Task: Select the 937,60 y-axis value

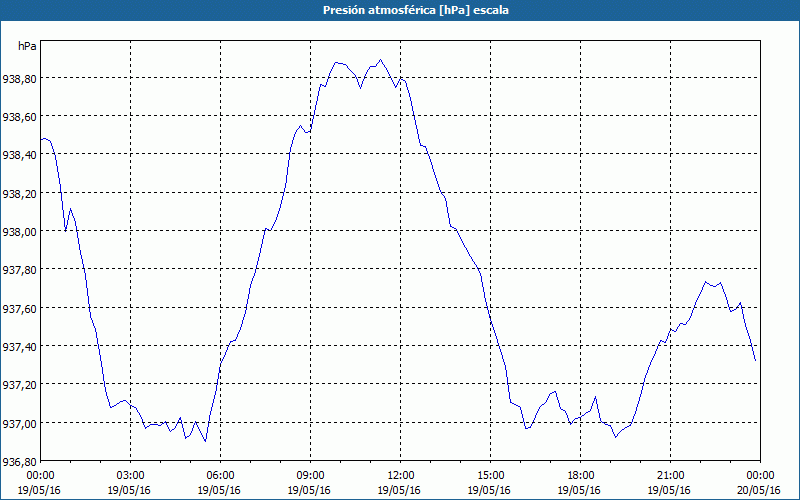Action: coord(19,309)
